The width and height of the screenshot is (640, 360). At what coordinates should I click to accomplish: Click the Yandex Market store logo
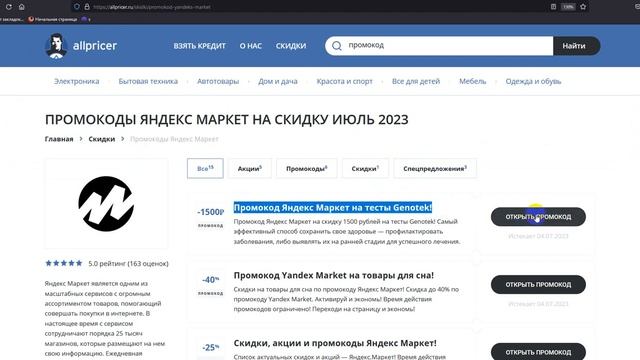coord(106,204)
